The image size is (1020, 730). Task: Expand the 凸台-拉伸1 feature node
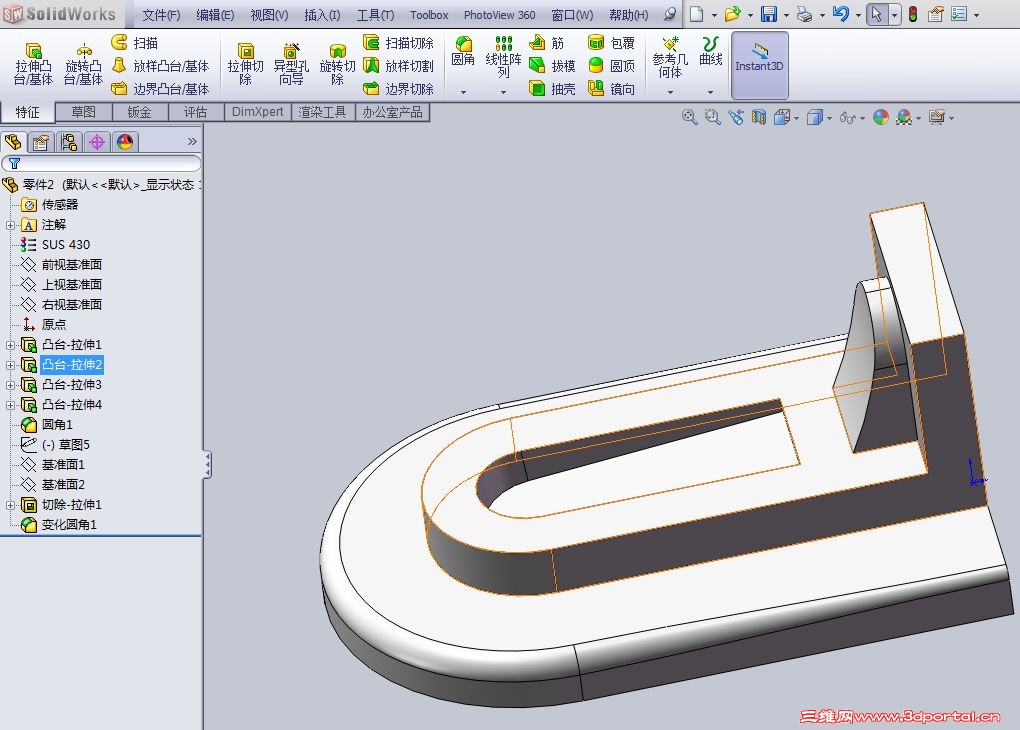coord(11,345)
